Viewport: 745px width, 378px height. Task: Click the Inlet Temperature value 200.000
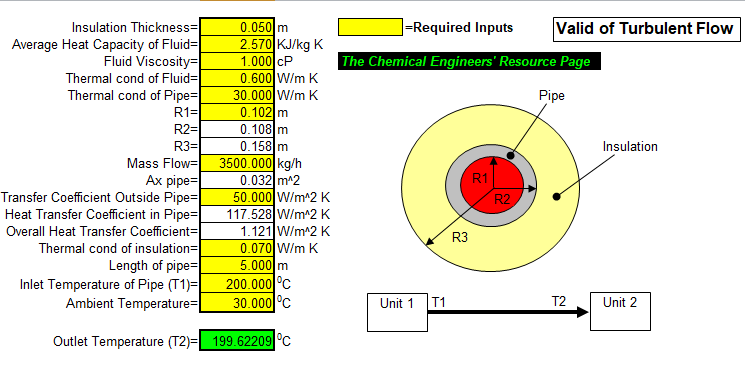click(237, 284)
